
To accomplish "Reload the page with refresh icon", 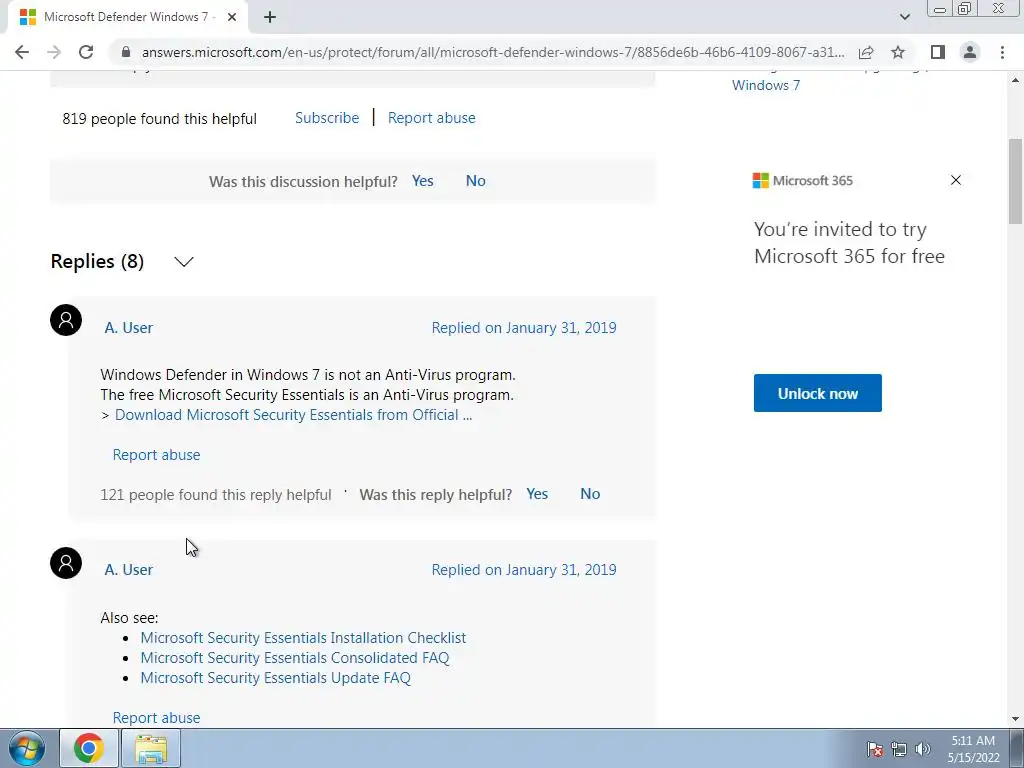I will tap(86, 52).
